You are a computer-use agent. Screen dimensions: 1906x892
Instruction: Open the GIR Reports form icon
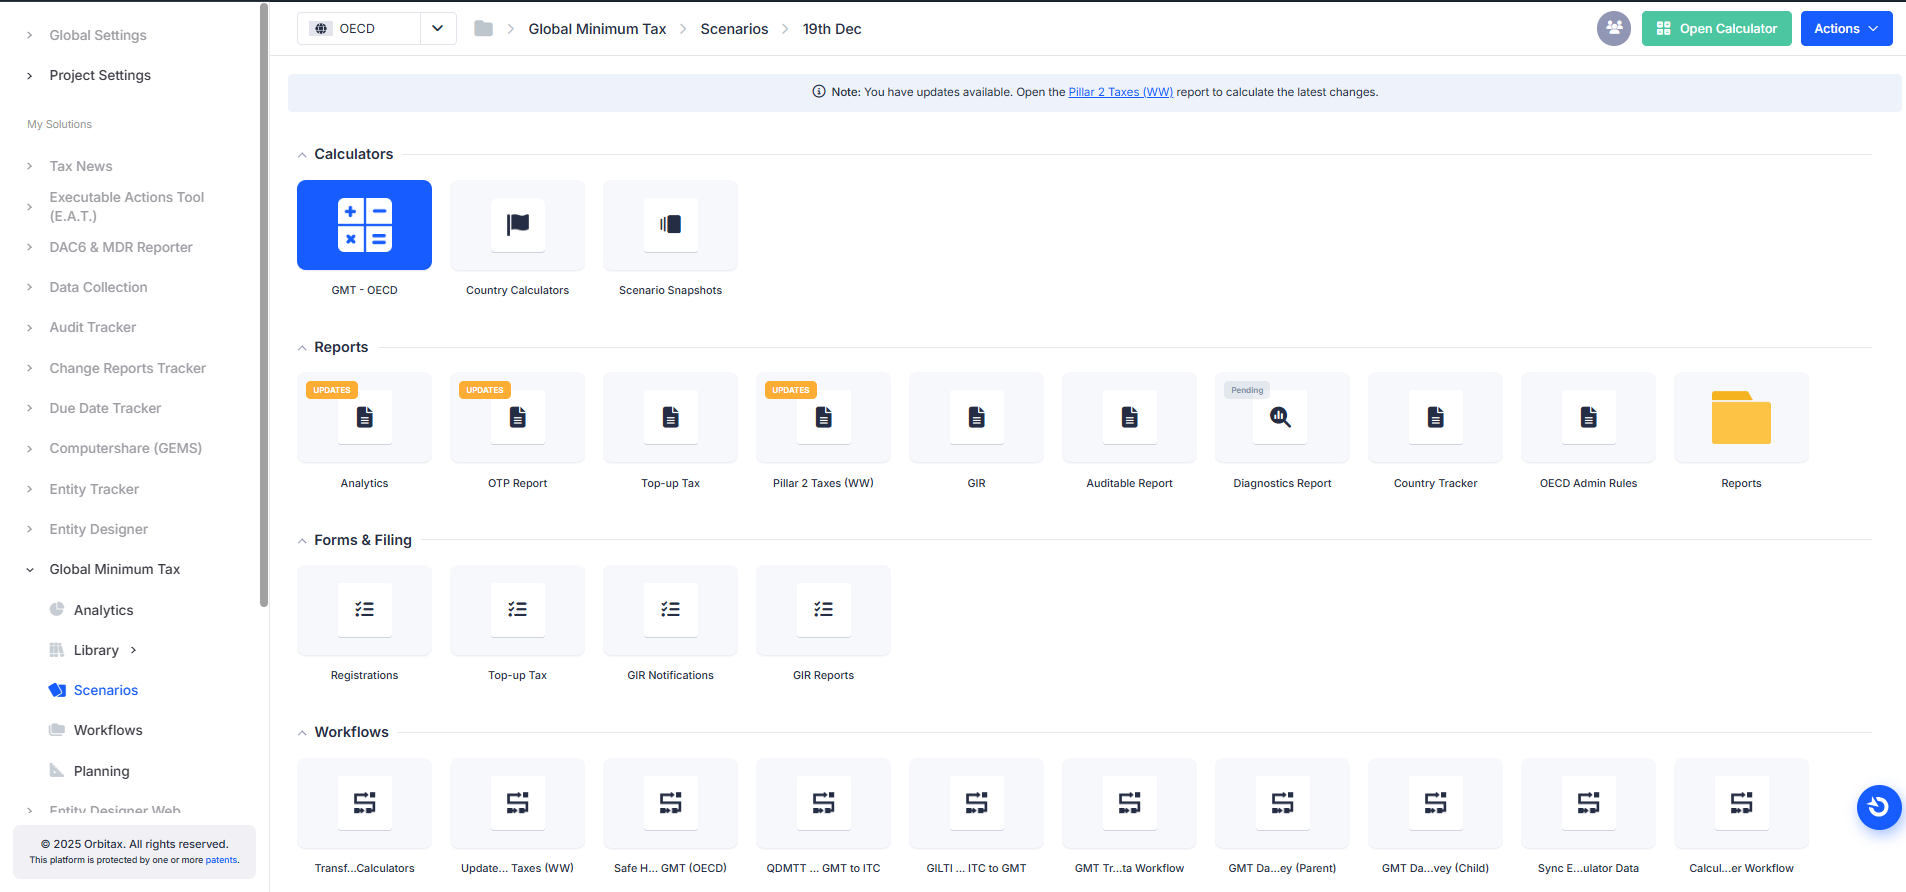(x=823, y=610)
